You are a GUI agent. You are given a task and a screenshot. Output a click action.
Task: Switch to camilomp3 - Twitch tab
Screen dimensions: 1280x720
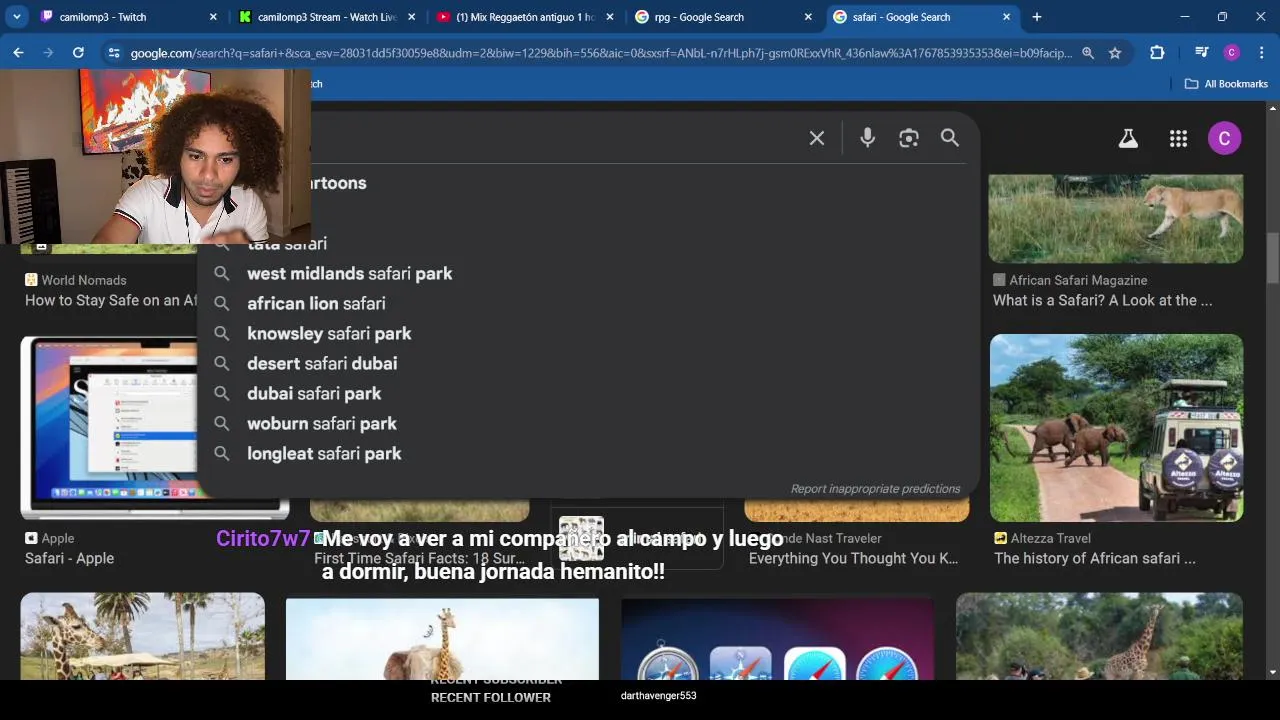point(129,17)
